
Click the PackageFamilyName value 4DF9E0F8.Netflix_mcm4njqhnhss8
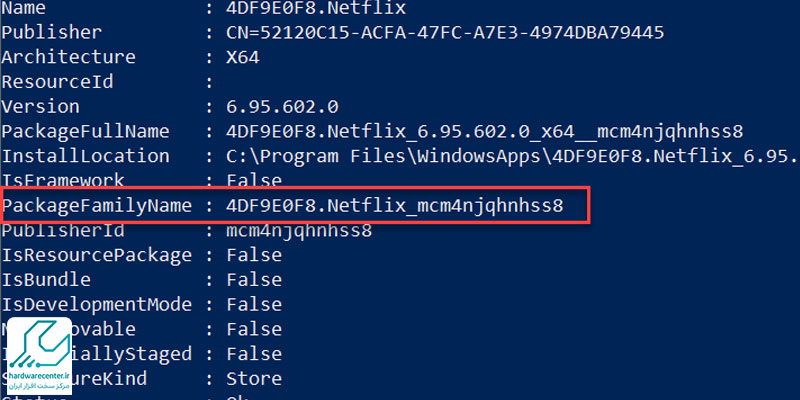(x=394, y=206)
